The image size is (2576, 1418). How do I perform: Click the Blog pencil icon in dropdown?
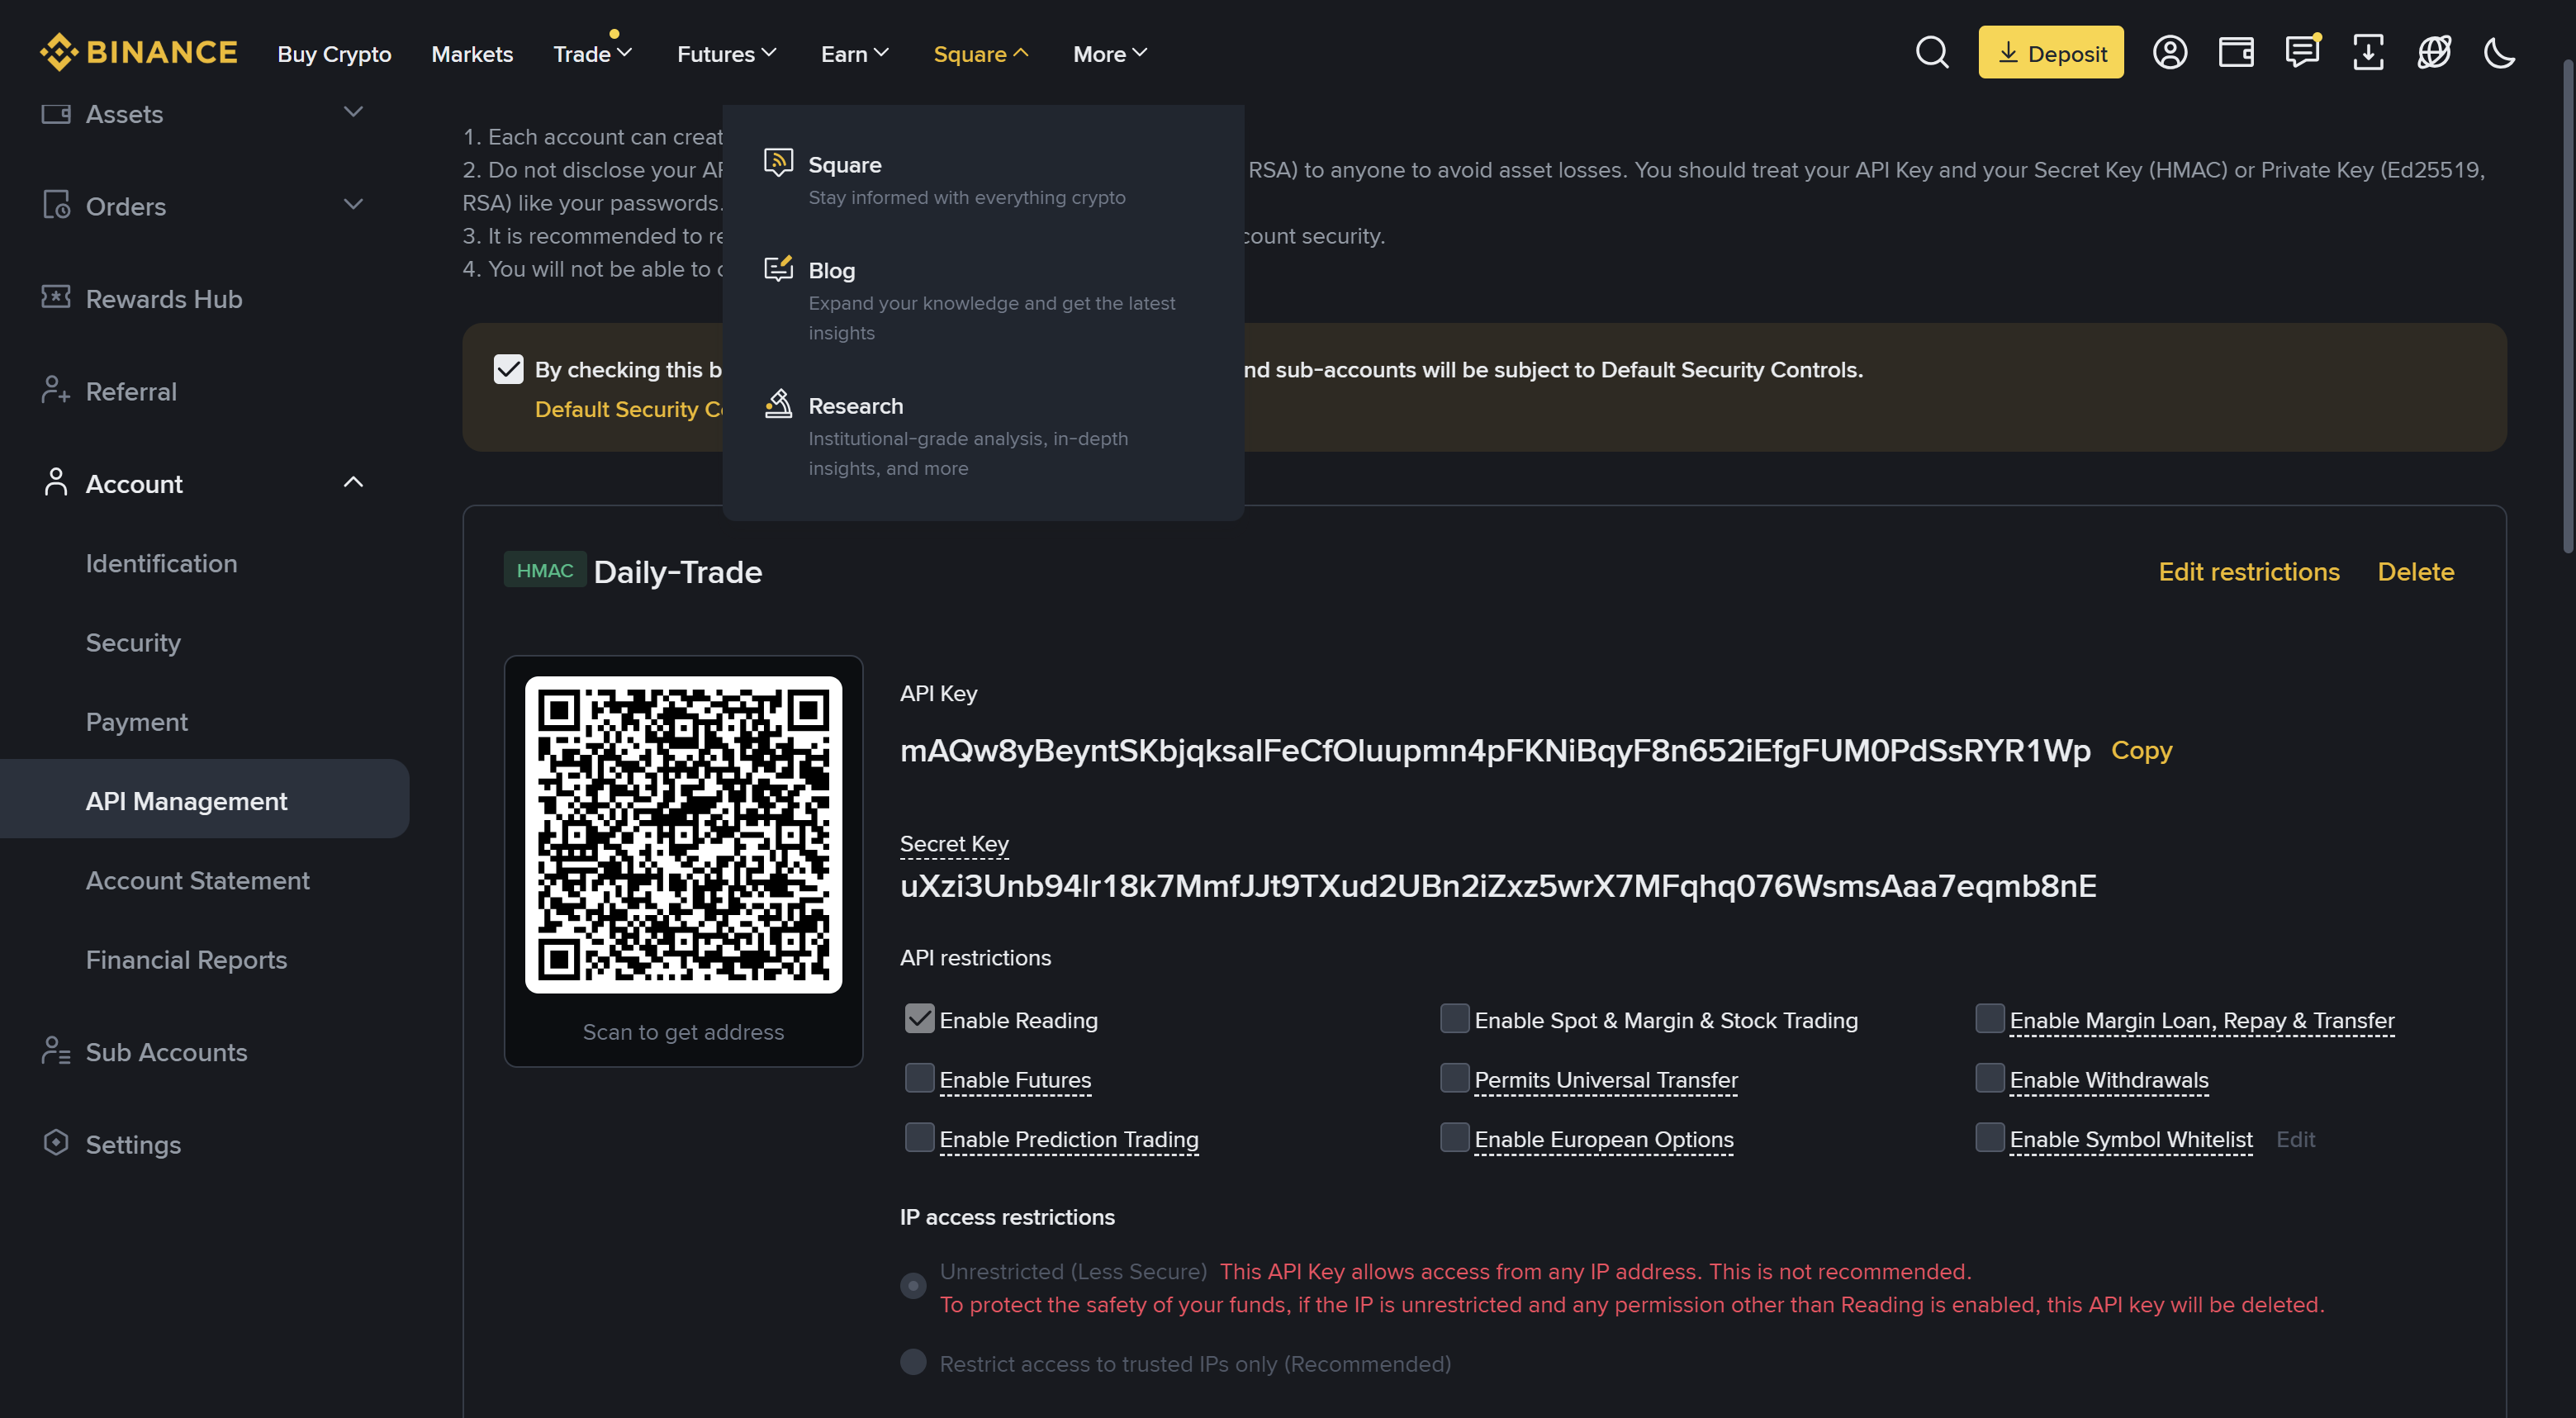point(778,268)
